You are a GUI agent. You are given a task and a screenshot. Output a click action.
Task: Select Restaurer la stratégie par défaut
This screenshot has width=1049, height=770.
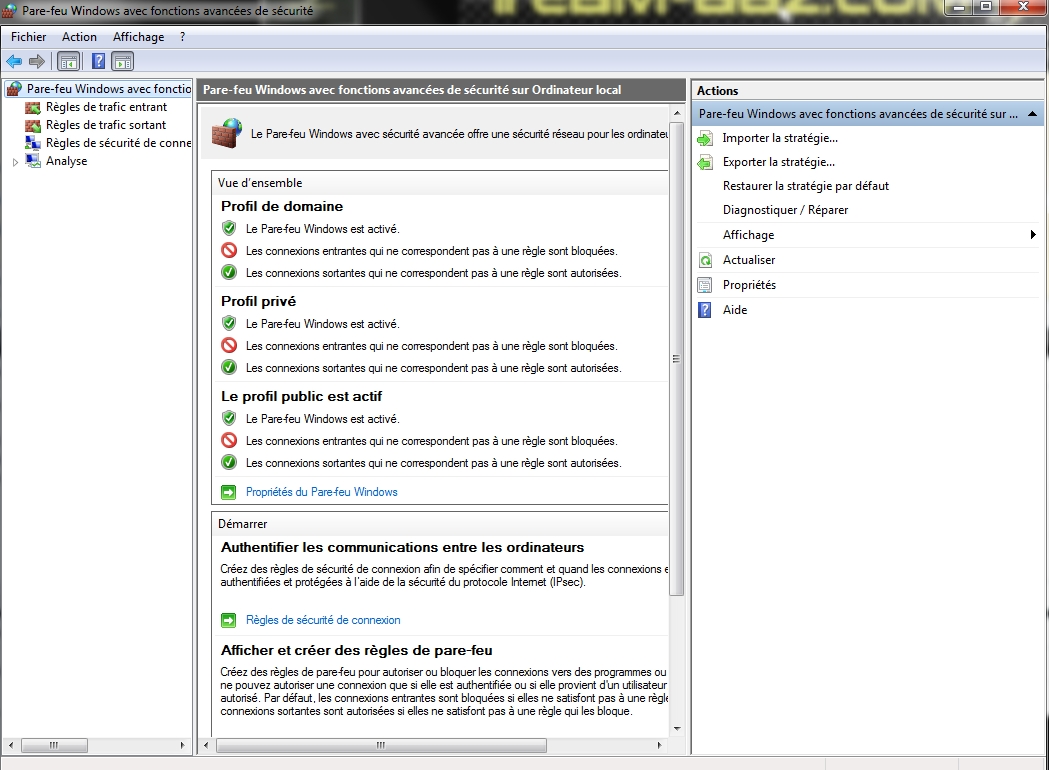tap(805, 187)
